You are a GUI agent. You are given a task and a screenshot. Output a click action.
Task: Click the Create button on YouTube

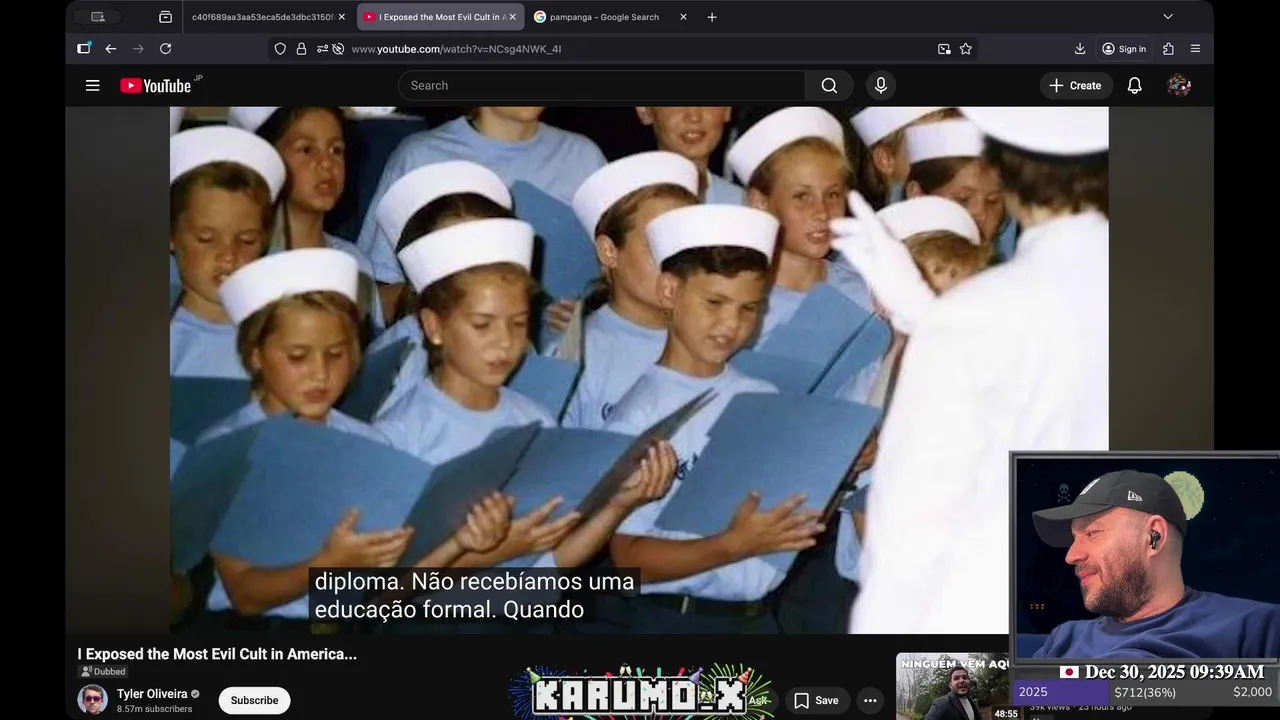tap(1075, 86)
